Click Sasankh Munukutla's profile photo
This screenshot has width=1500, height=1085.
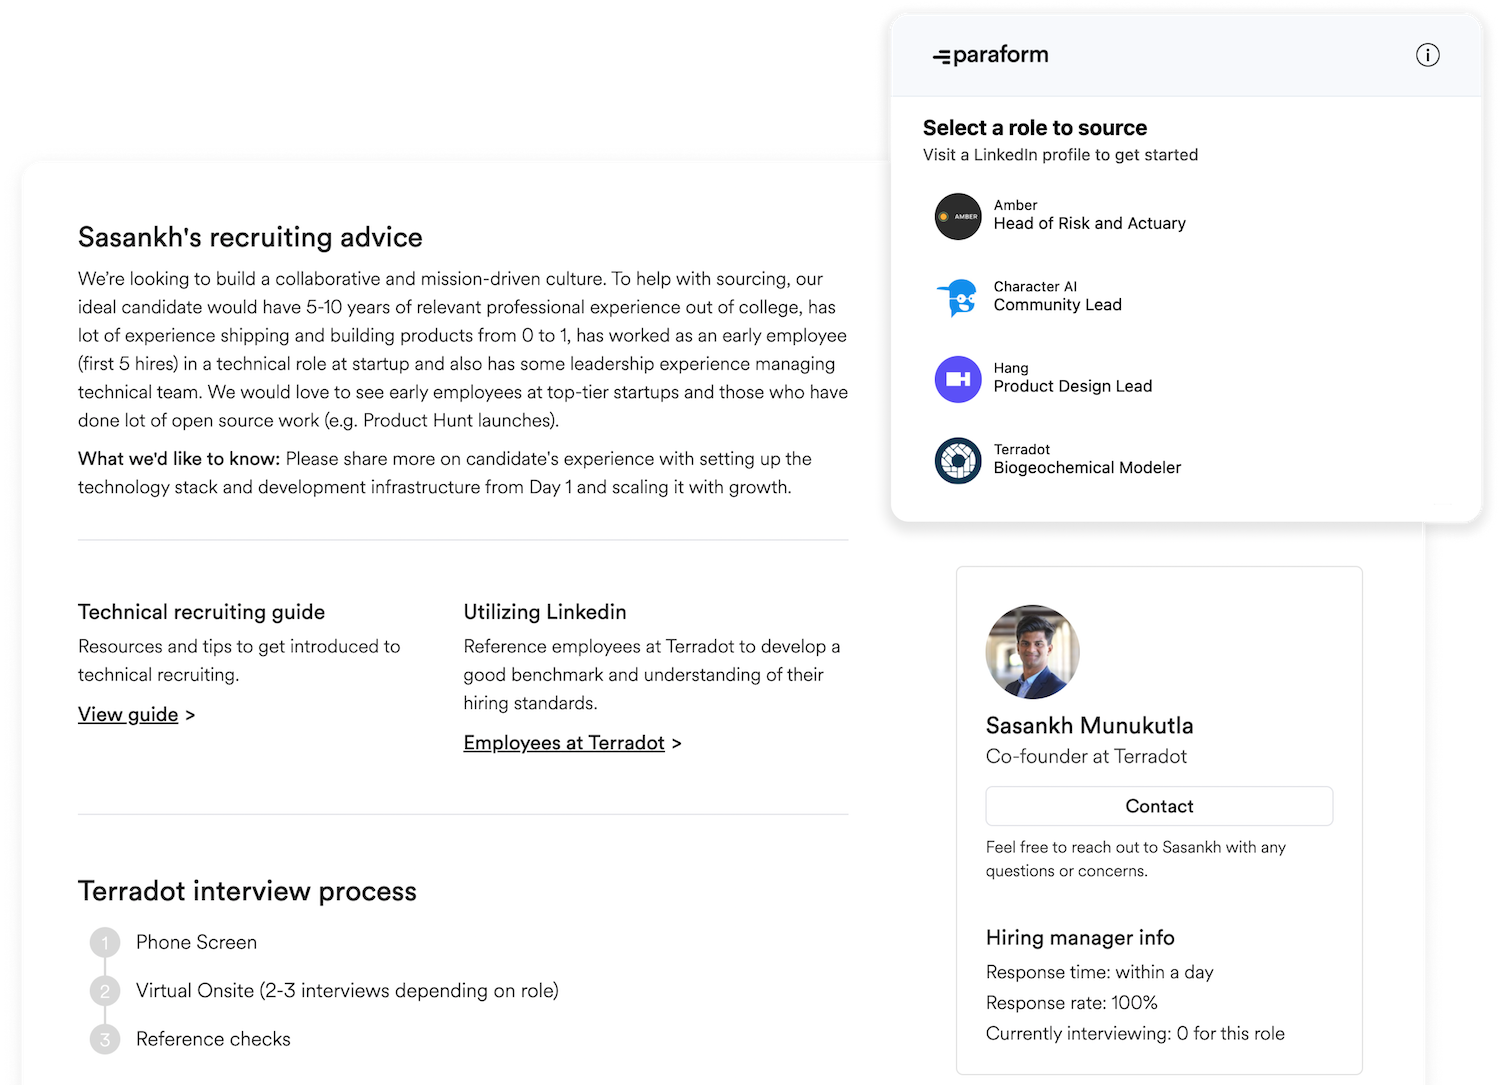(x=1032, y=652)
